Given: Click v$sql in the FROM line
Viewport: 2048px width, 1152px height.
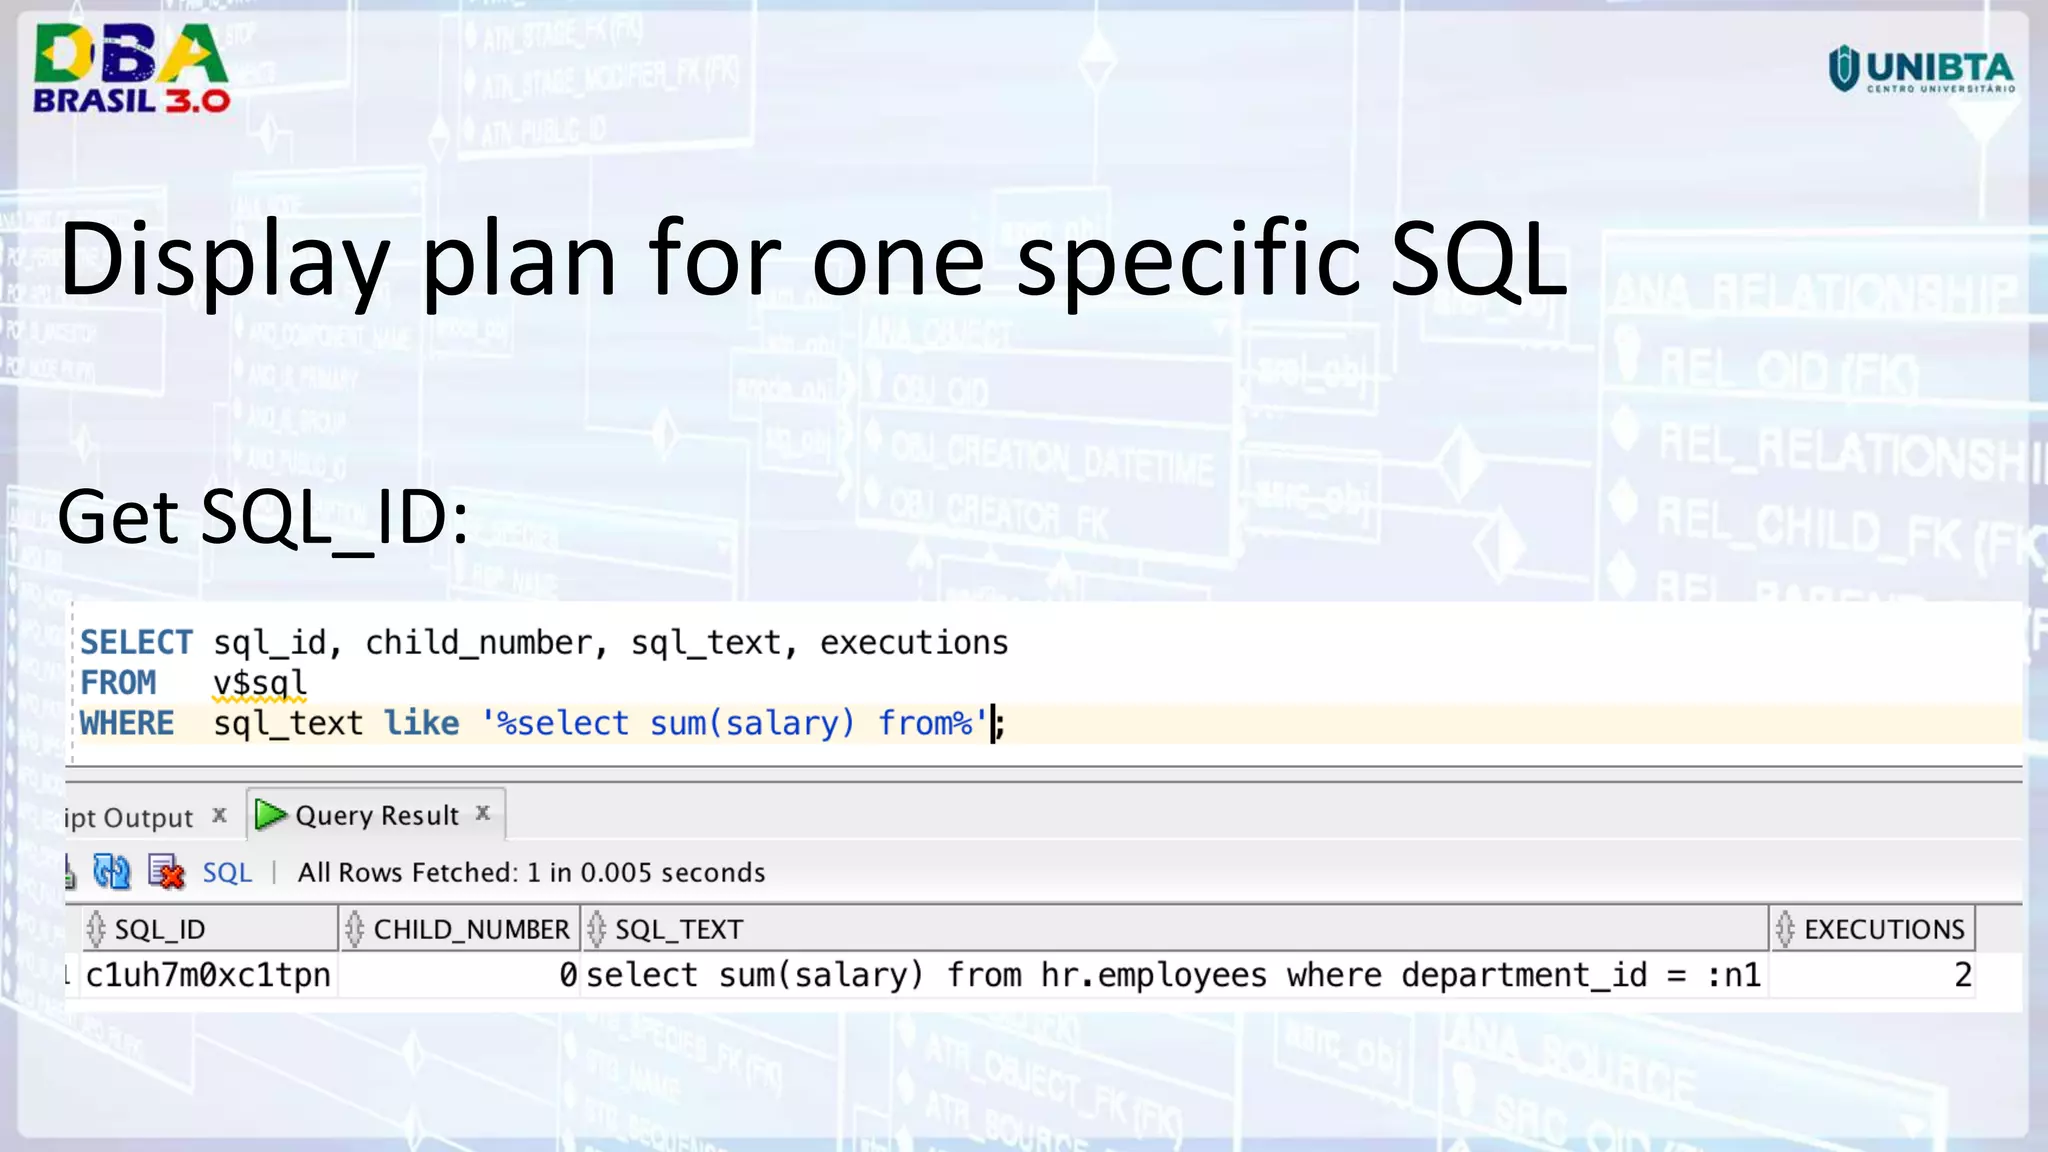Looking at the screenshot, I should [259, 683].
